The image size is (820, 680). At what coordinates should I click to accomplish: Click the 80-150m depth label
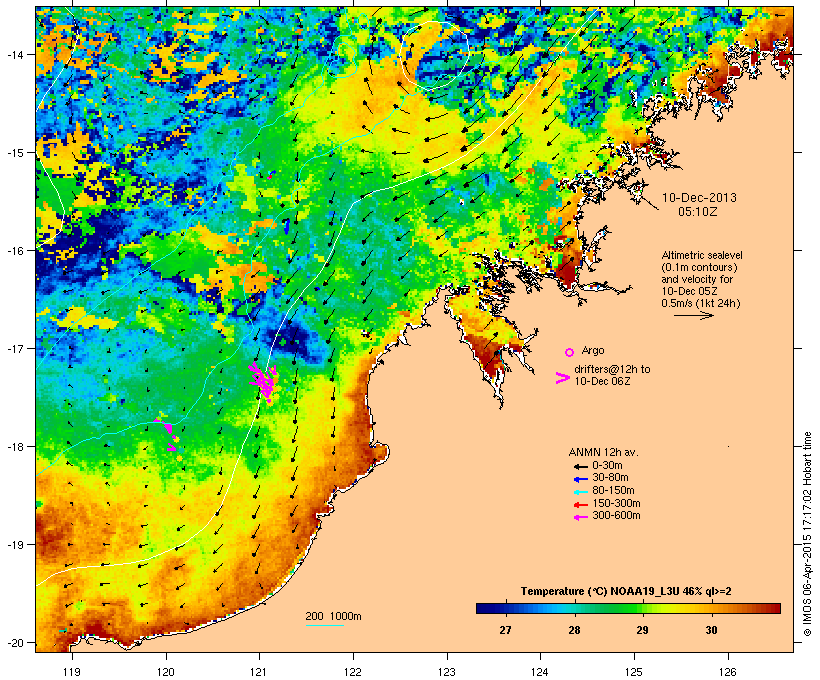pos(613,491)
